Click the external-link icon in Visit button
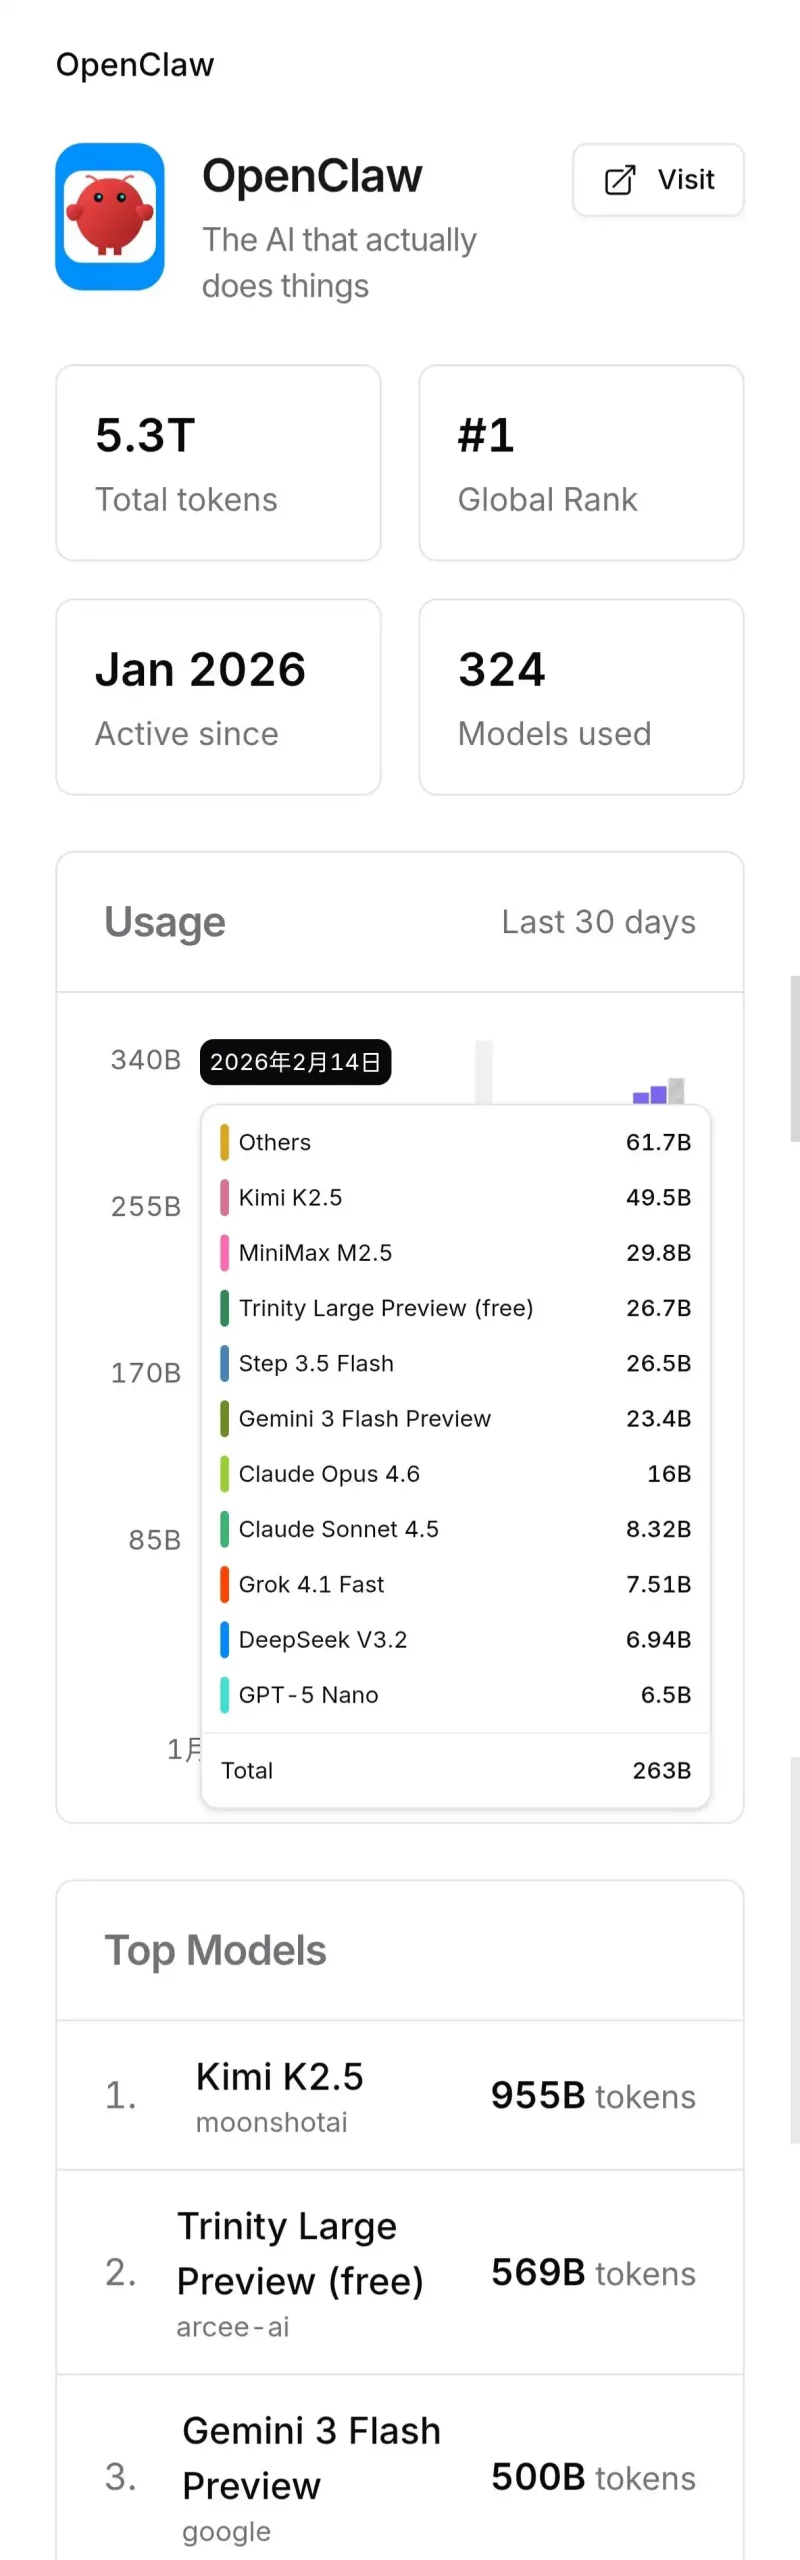 tap(620, 180)
